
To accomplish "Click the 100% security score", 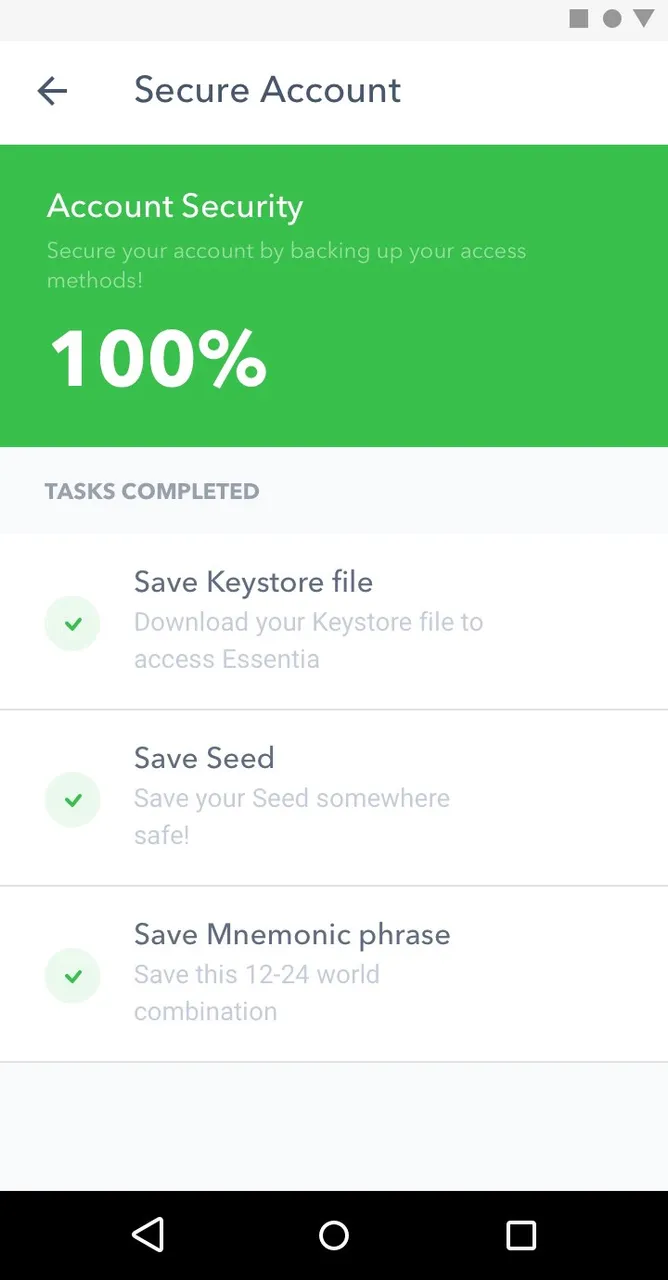I will click(x=158, y=358).
